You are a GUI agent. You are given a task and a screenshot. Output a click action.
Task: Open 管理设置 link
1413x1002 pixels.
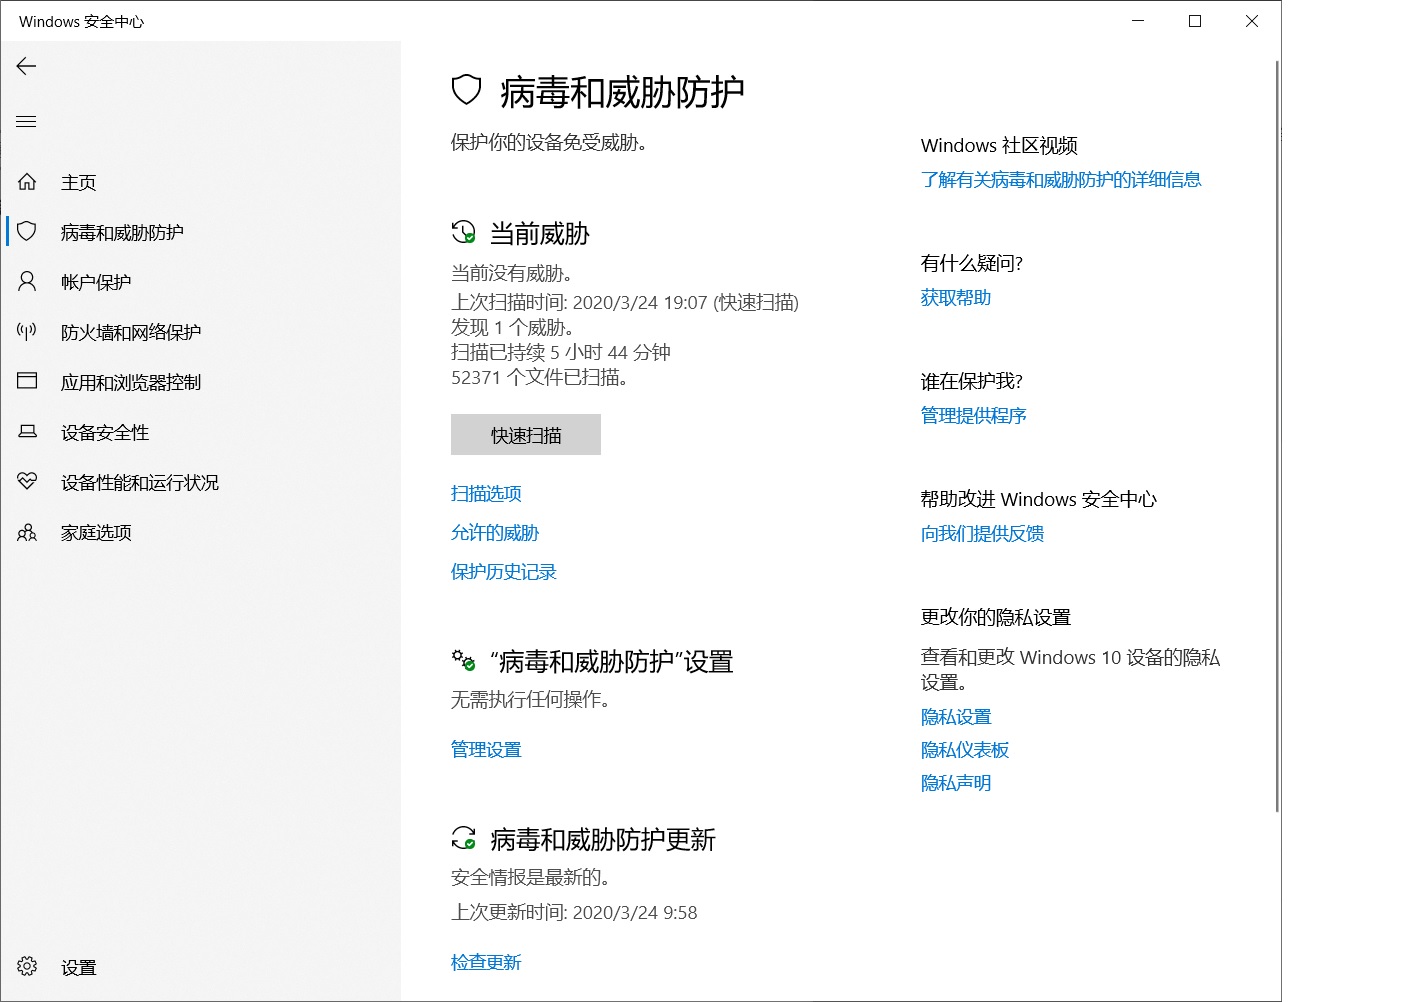pyautogui.click(x=486, y=749)
